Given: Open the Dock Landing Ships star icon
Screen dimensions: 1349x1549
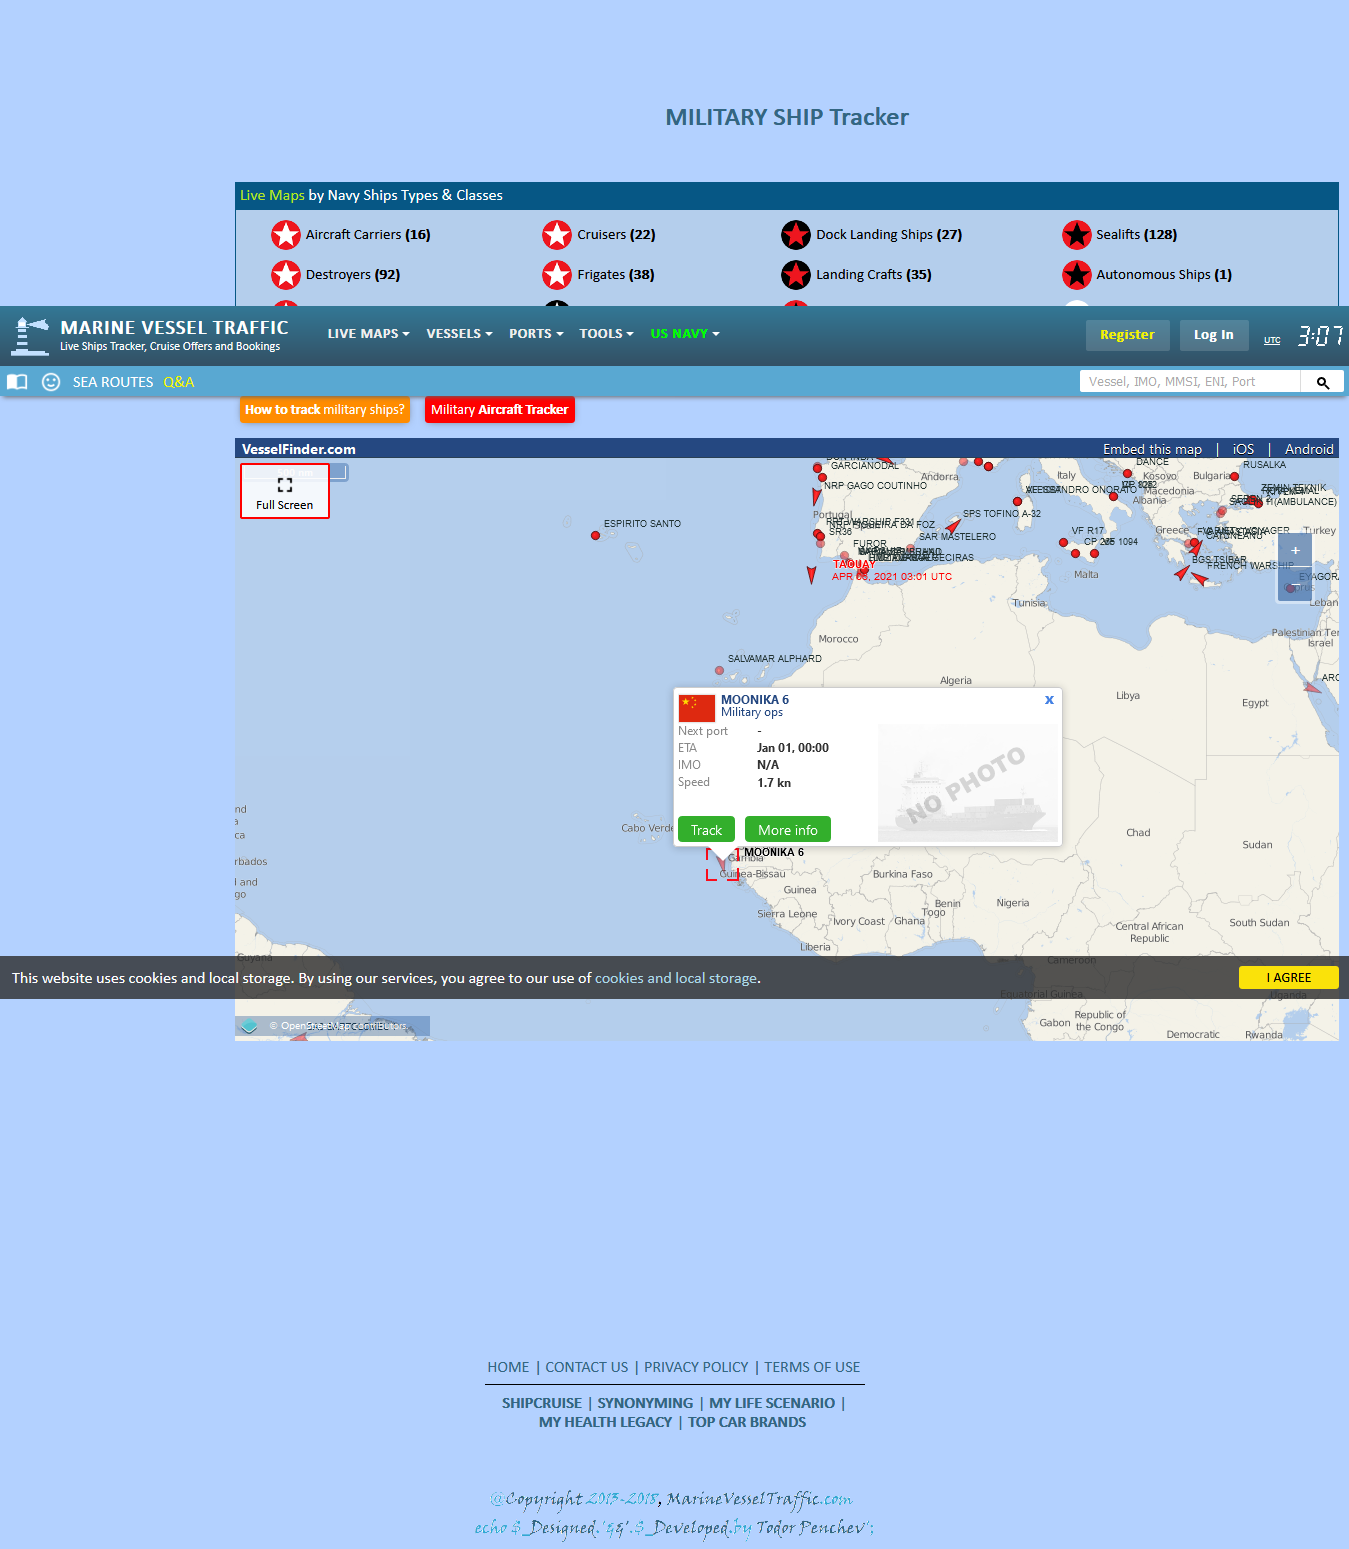Looking at the screenshot, I should point(796,235).
